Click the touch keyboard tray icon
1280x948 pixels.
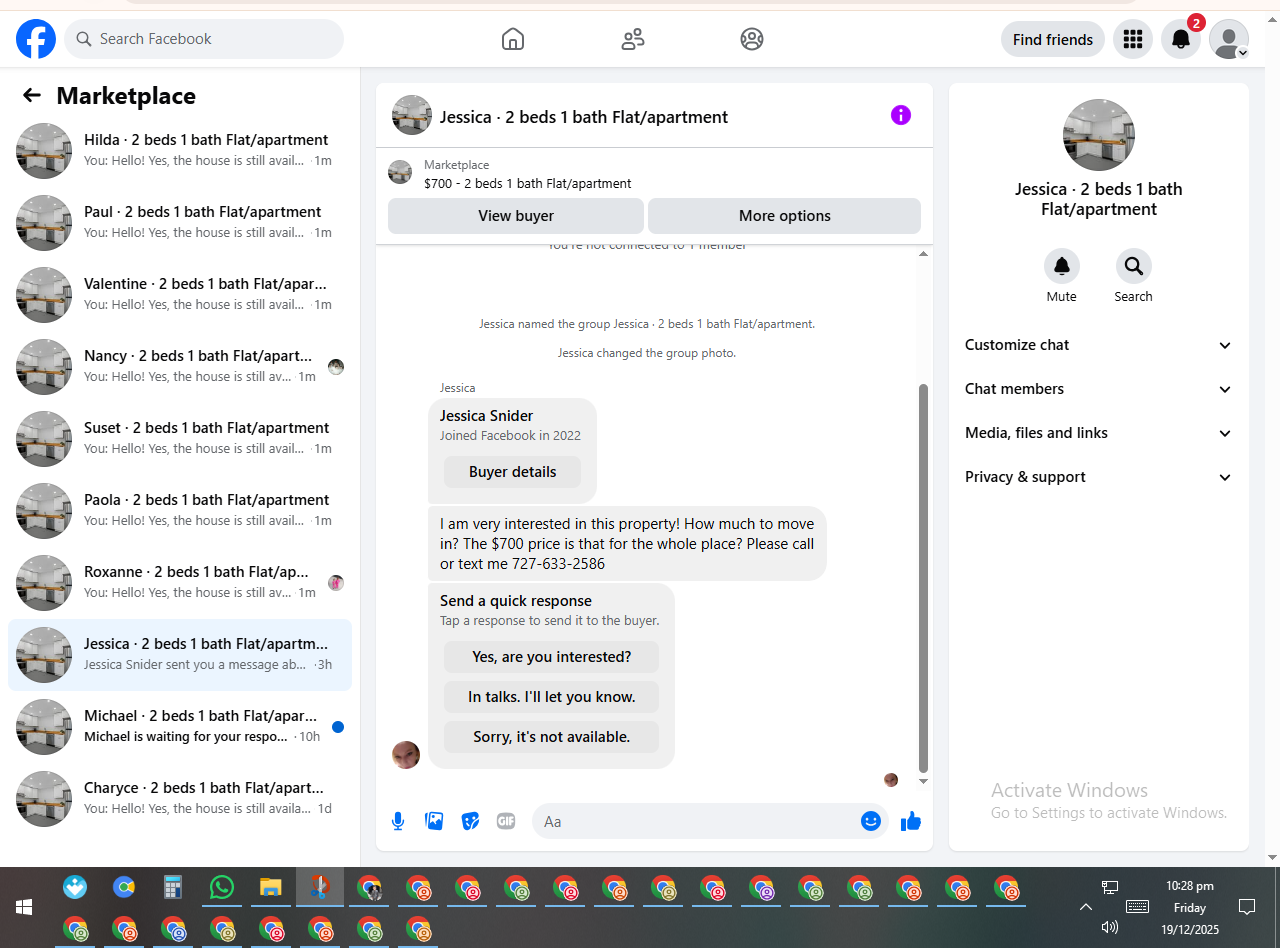point(1137,906)
